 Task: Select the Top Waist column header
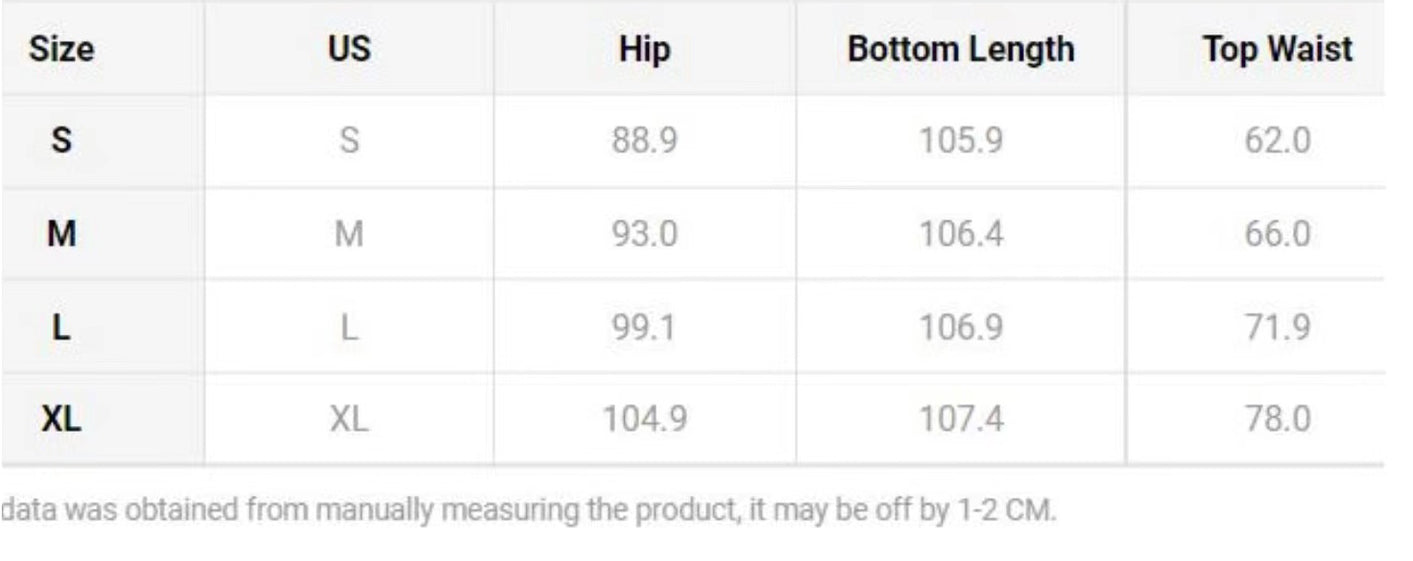(1277, 49)
